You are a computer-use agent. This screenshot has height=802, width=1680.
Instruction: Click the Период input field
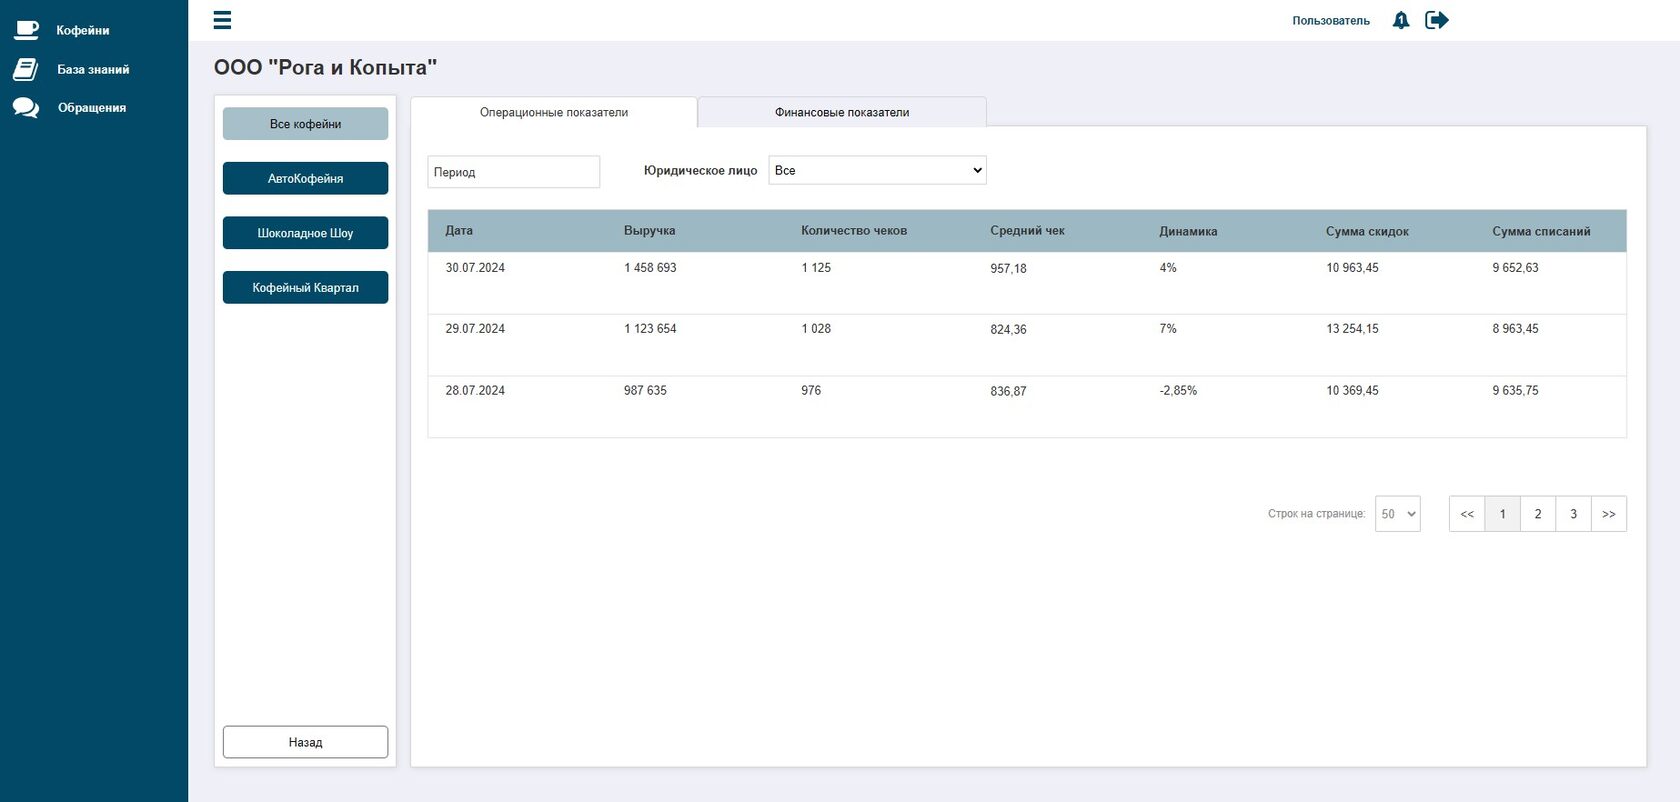tap(513, 172)
